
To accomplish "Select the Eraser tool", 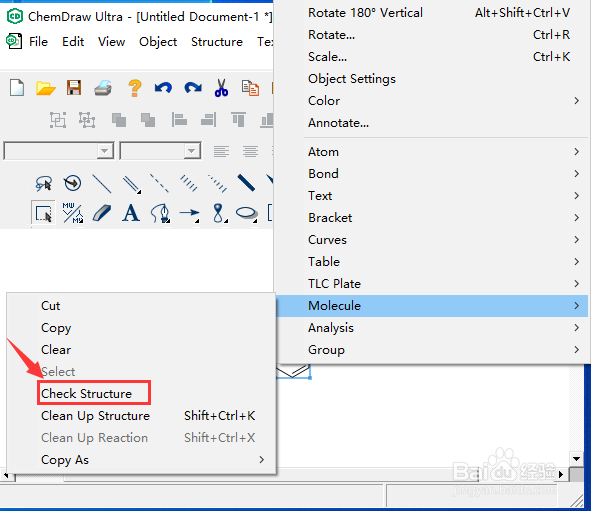I will point(102,213).
